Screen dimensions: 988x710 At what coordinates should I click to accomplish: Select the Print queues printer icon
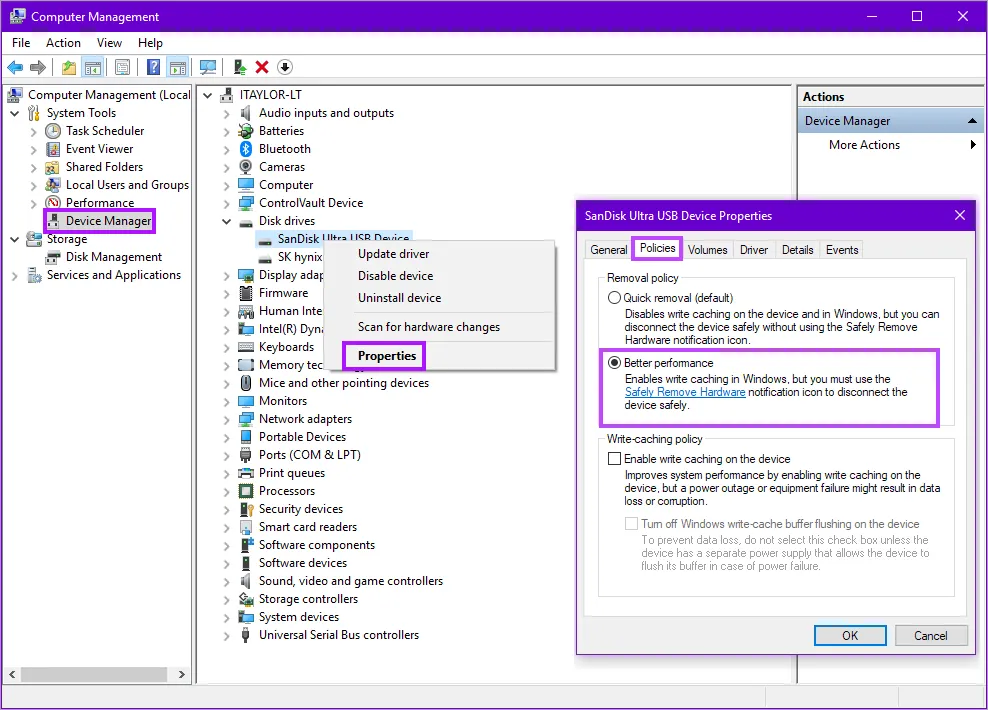(246, 473)
